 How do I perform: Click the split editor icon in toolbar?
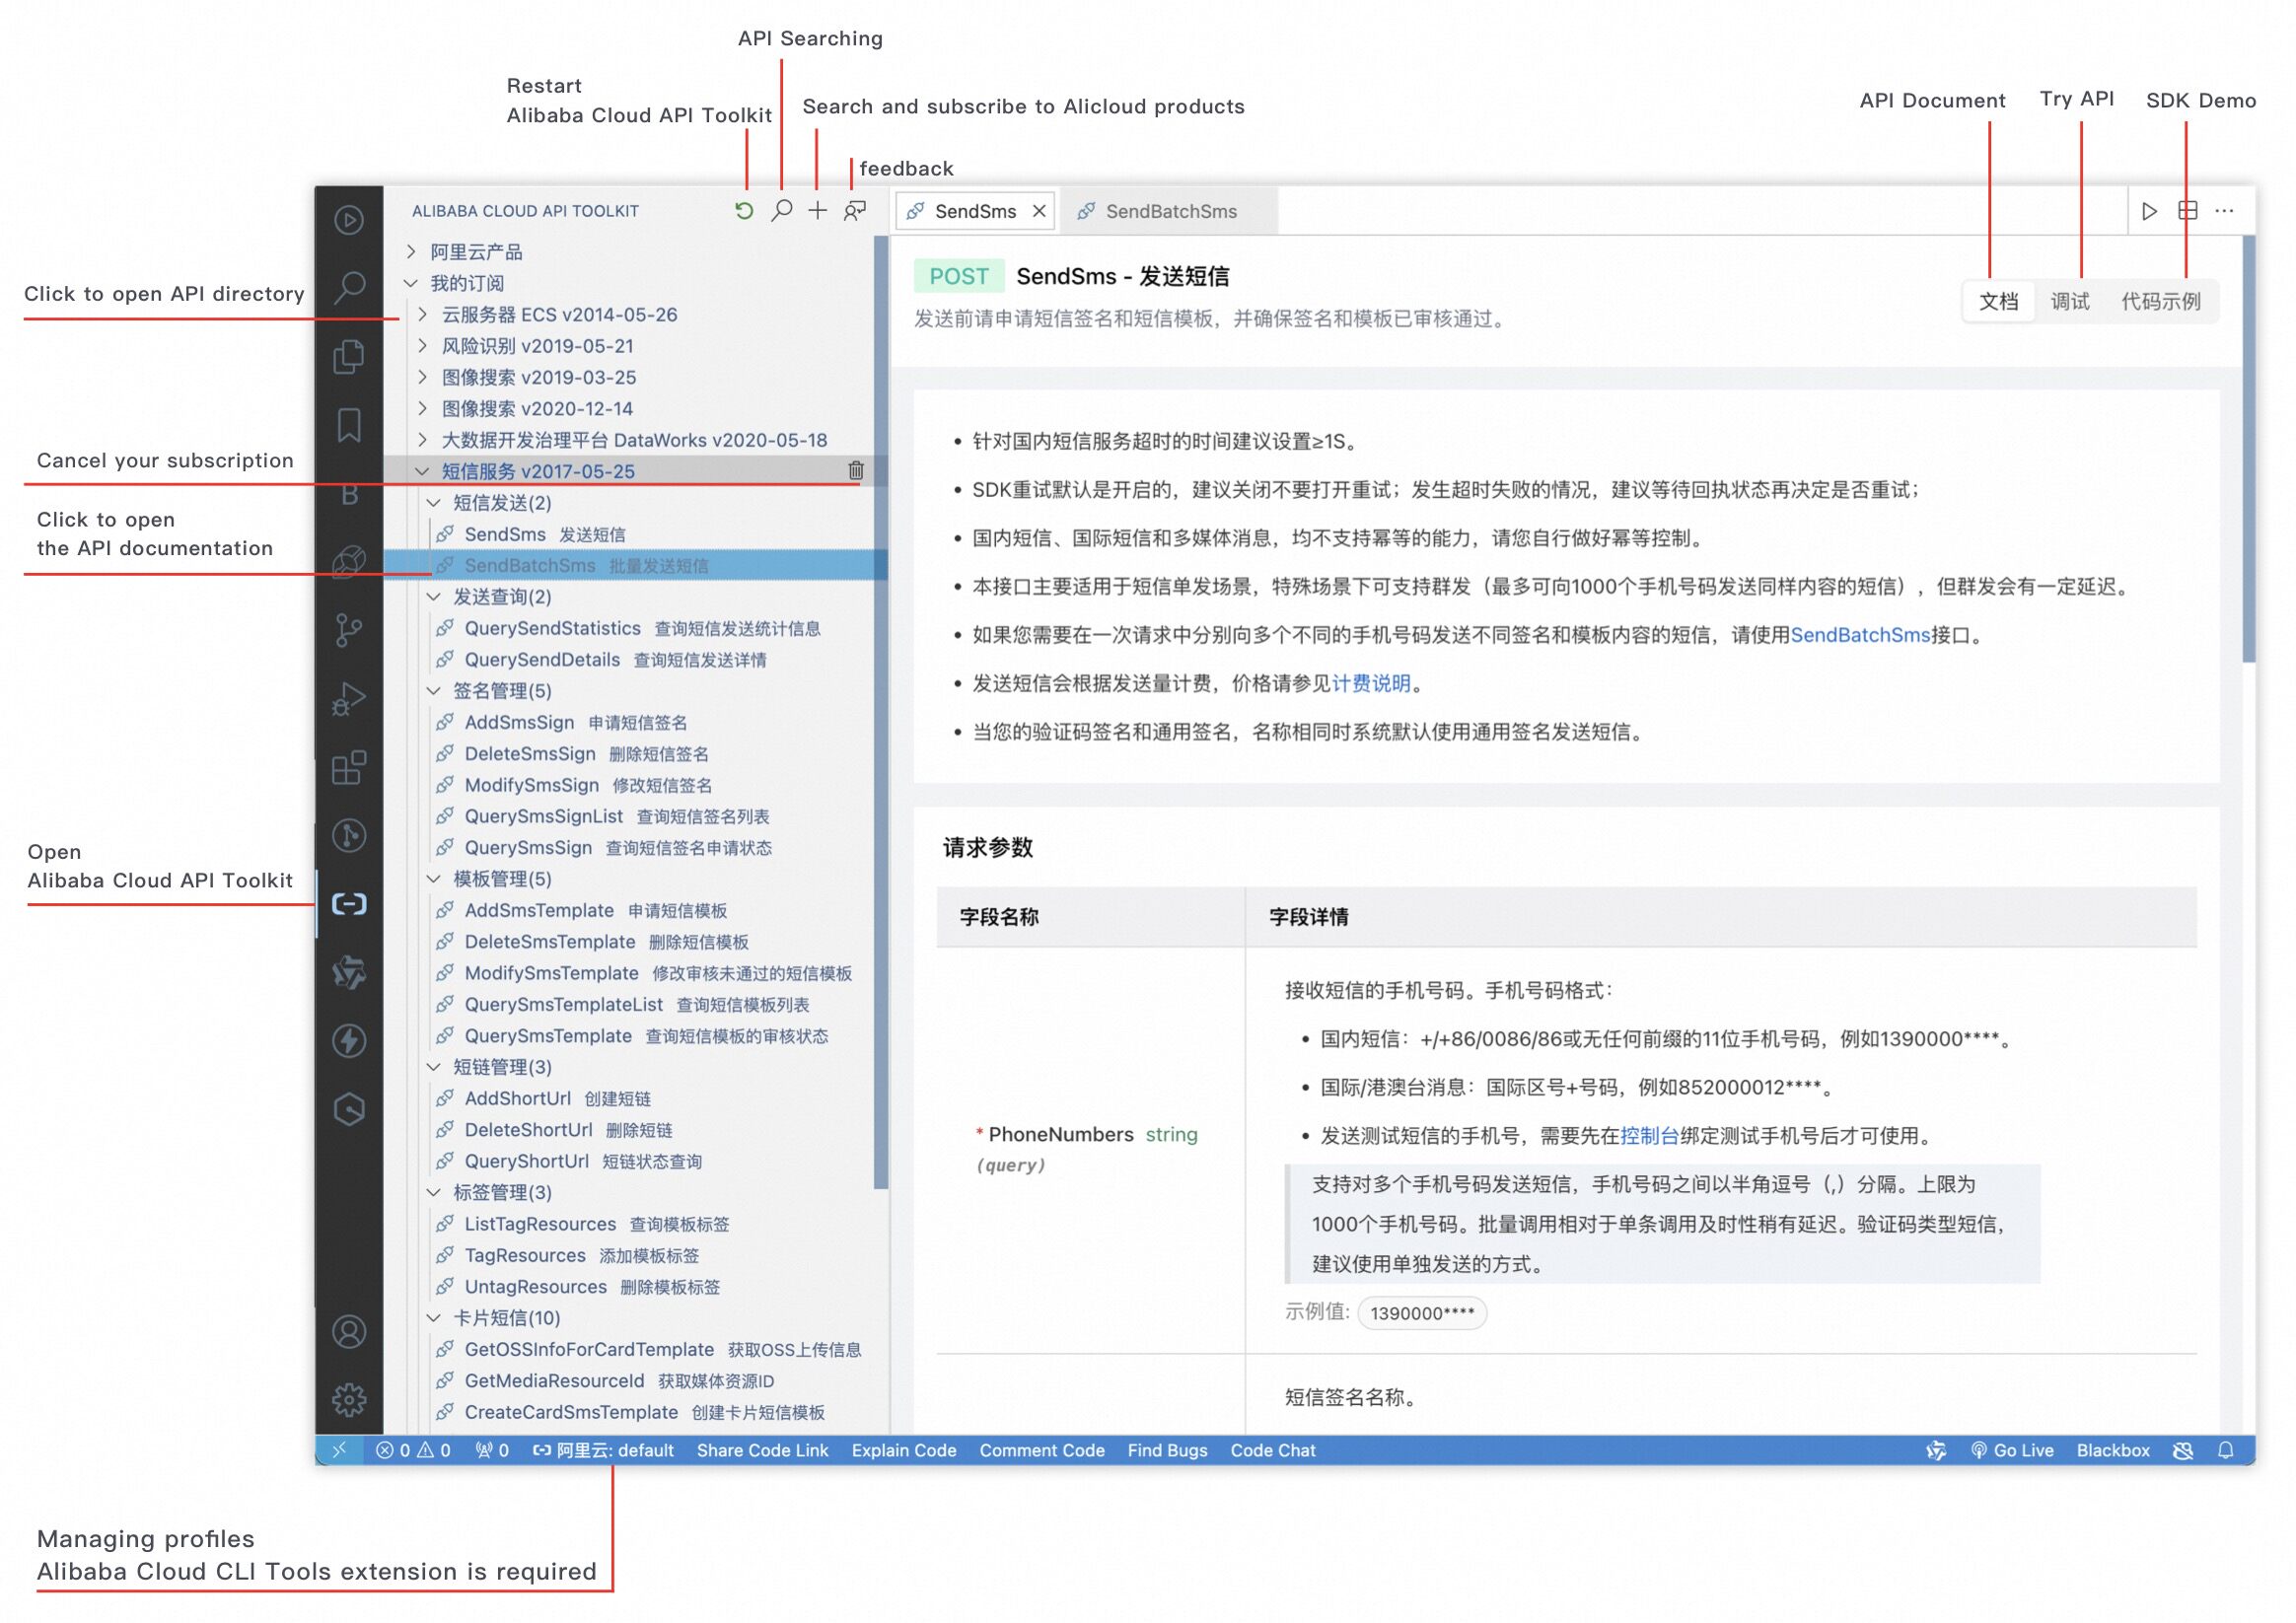click(2189, 211)
